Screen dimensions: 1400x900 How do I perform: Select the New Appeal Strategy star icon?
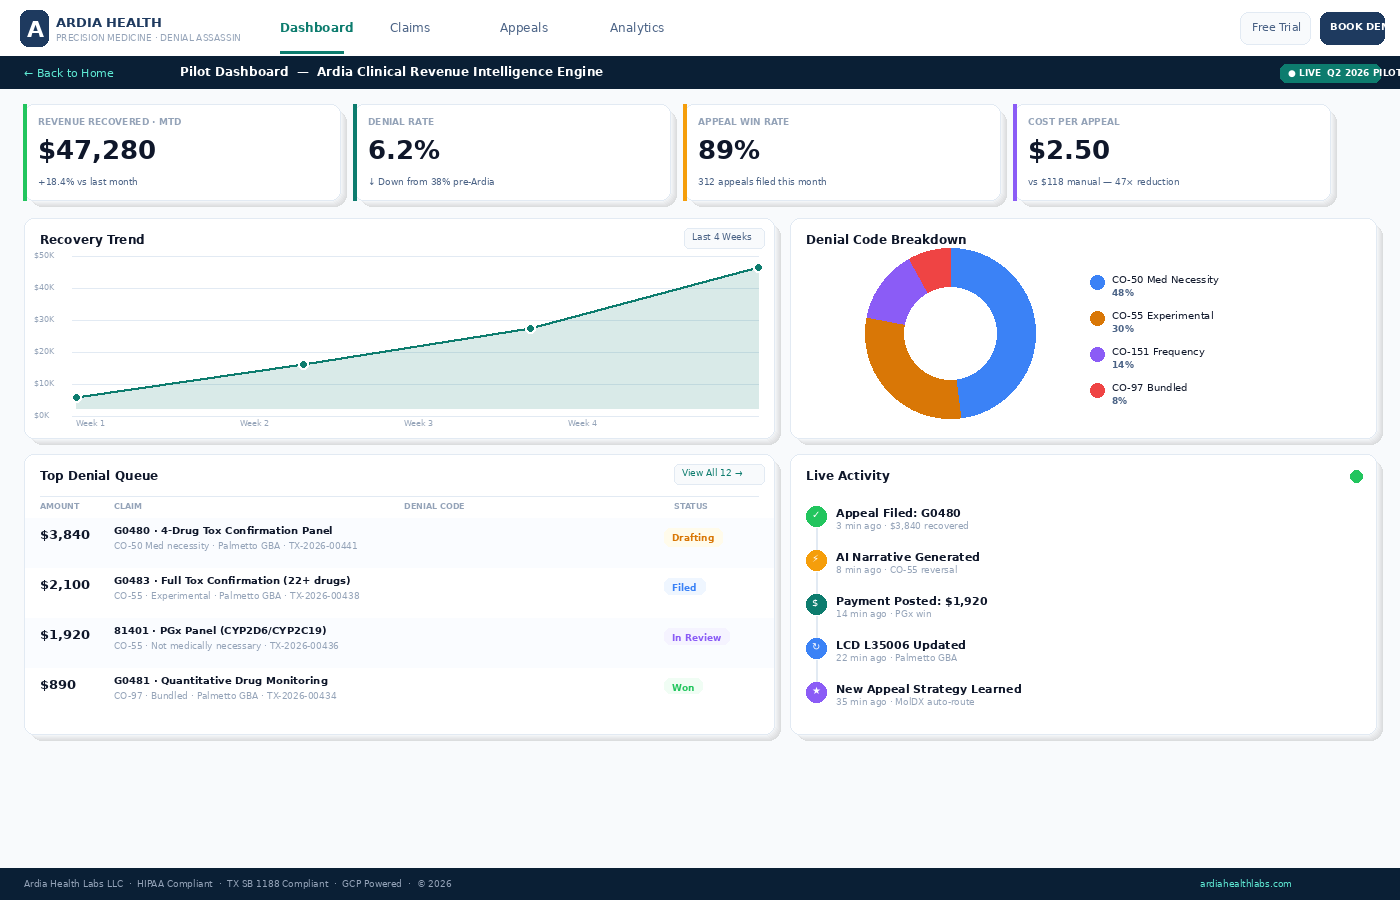tap(816, 691)
